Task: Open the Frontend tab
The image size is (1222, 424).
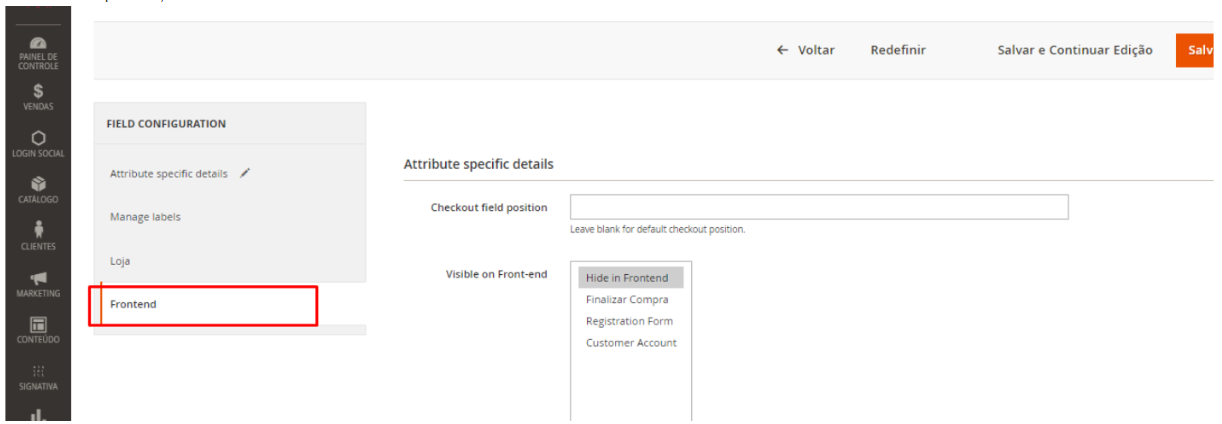Action: coord(133,304)
